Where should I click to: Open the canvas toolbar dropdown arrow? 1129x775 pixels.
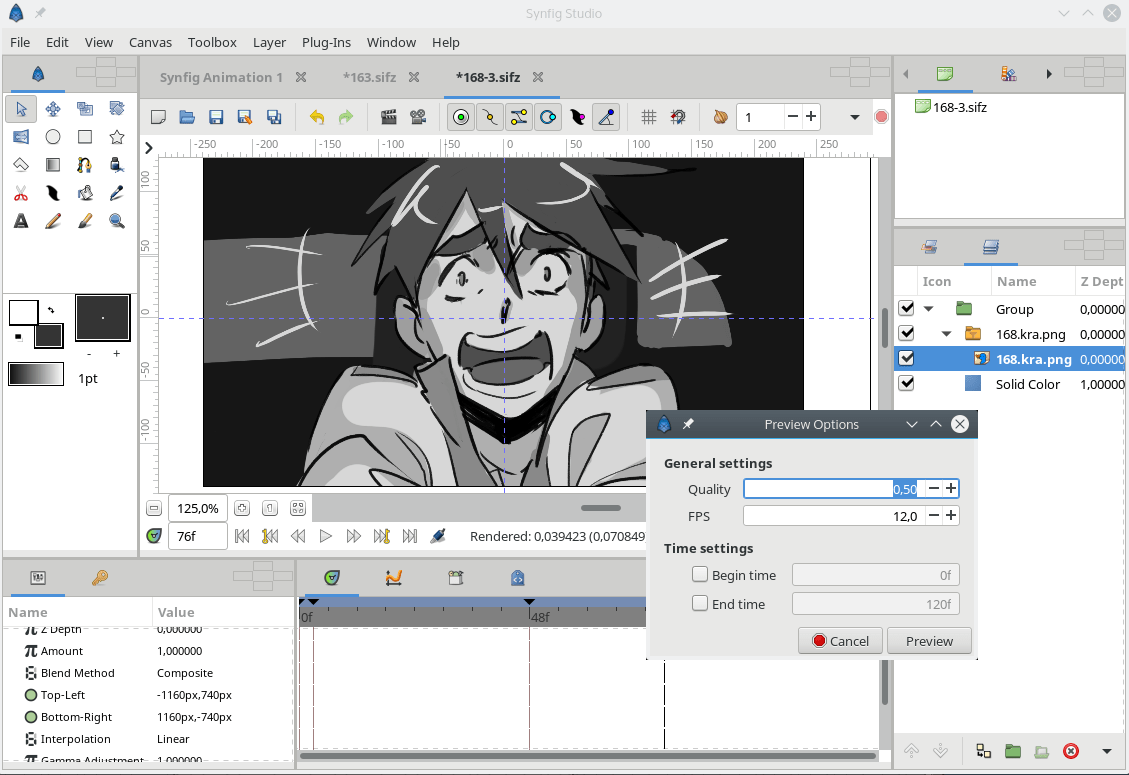tap(854, 117)
